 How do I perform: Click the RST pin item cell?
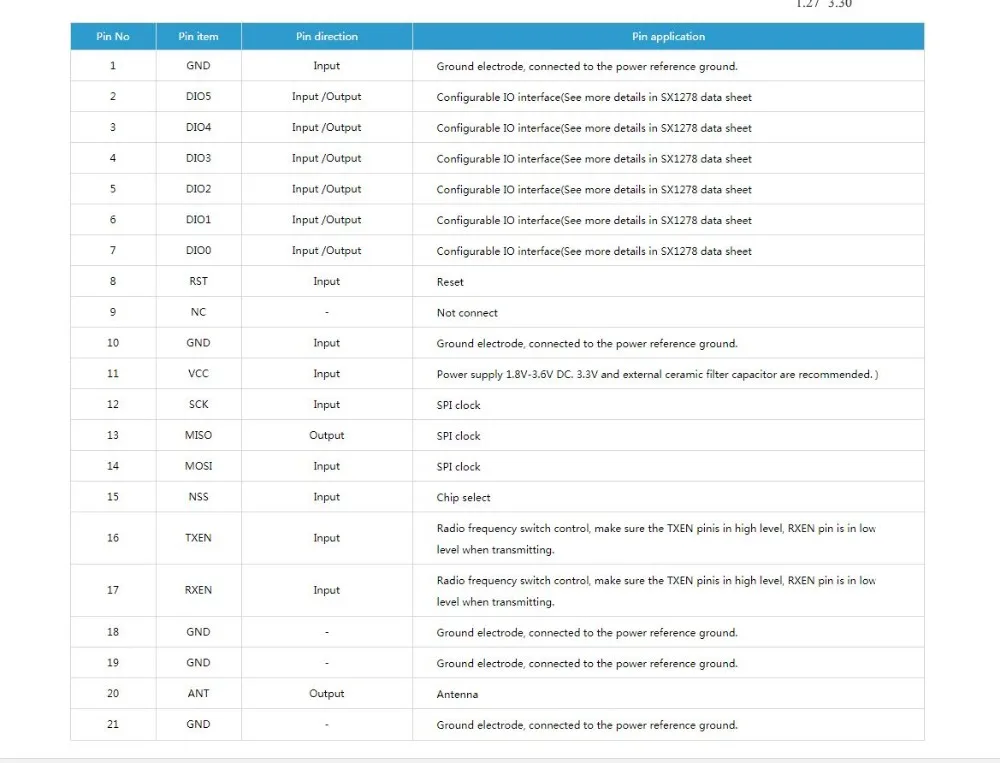pos(198,281)
